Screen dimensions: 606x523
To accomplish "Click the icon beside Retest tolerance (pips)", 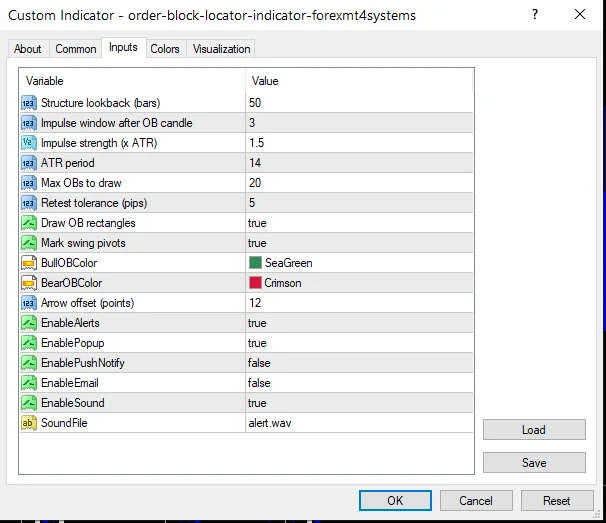I will tap(29, 203).
